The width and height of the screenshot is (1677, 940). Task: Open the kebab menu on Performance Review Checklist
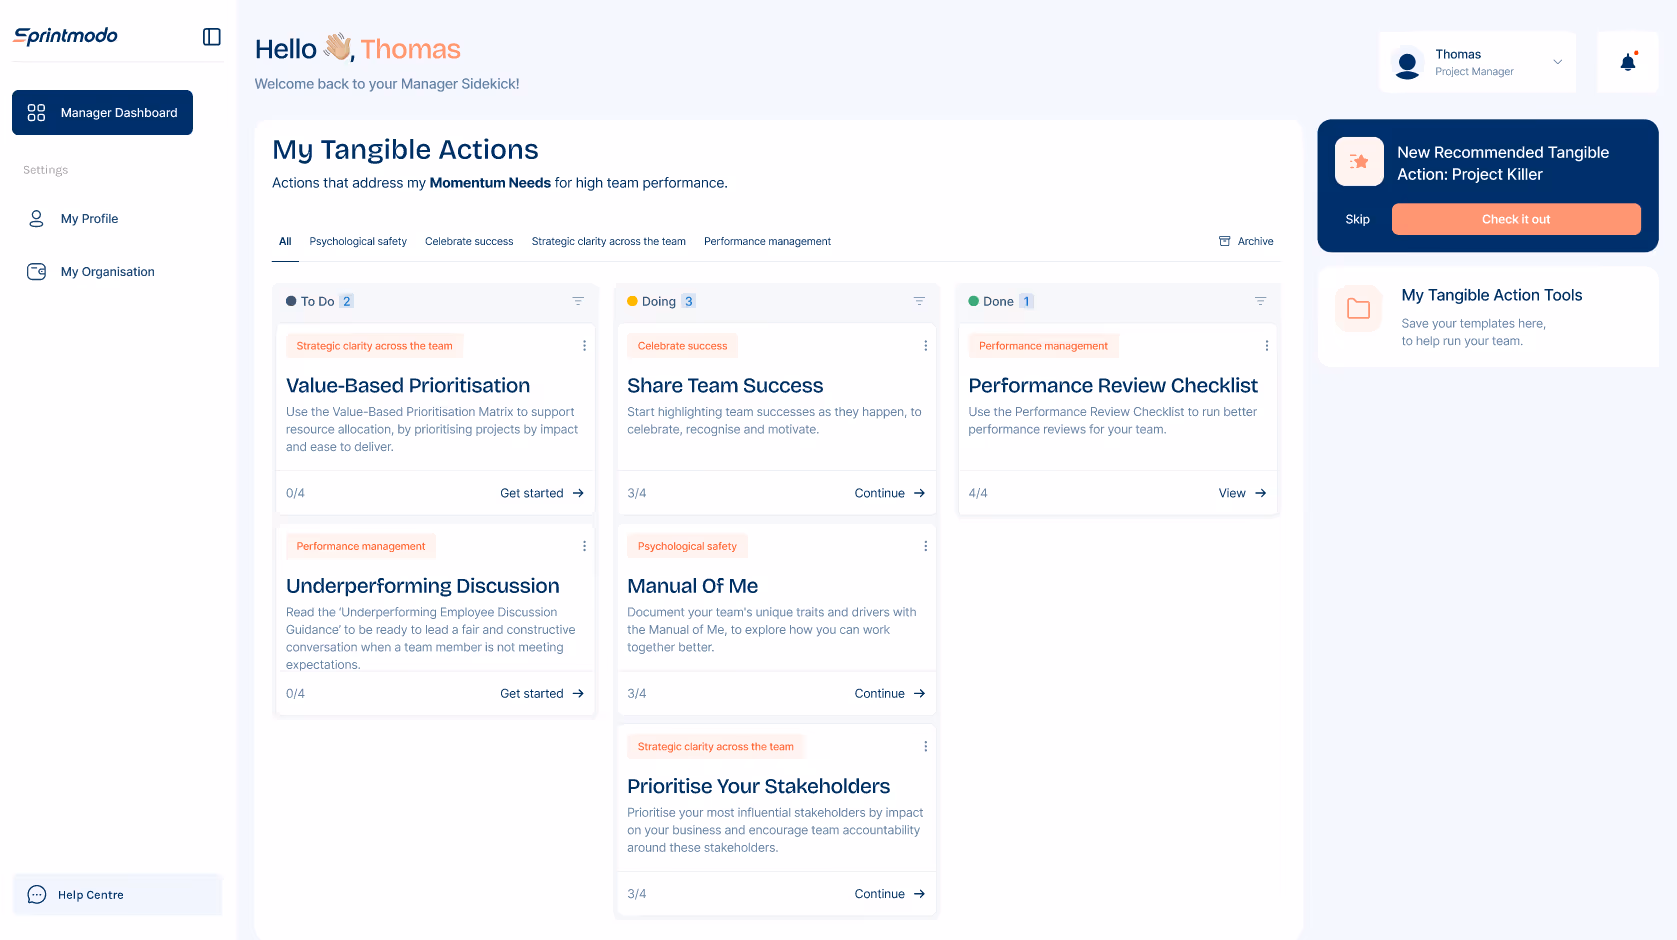point(1266,345)
